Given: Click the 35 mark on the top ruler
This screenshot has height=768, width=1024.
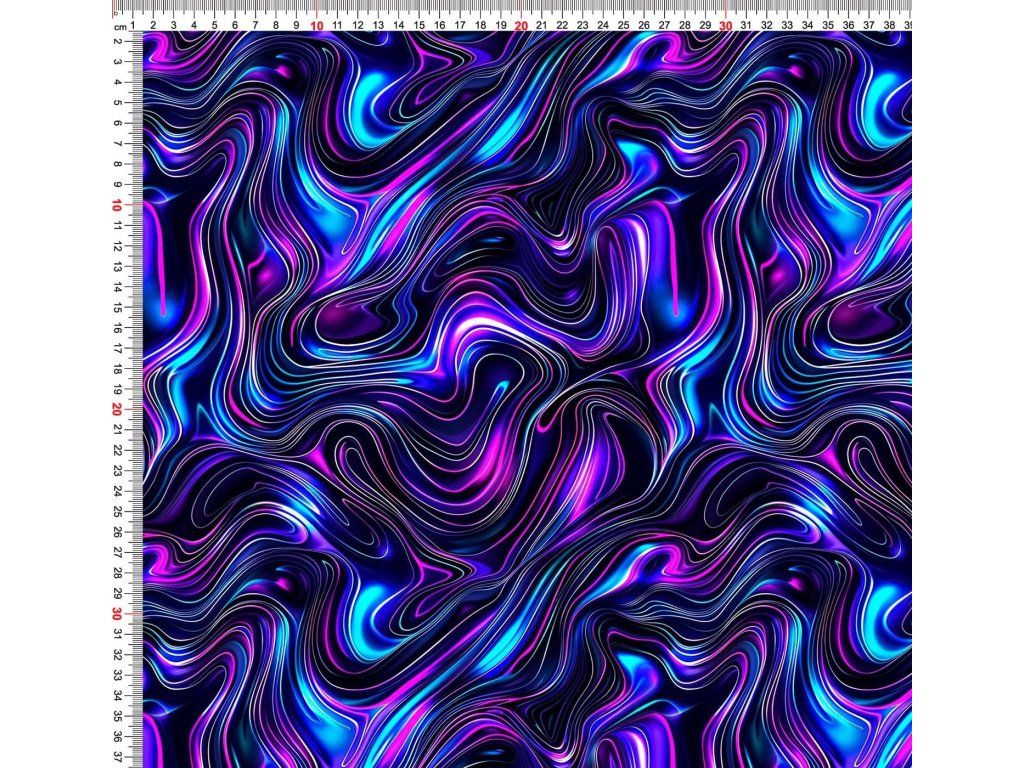Looking at the screenshot, I should (828, 25).
